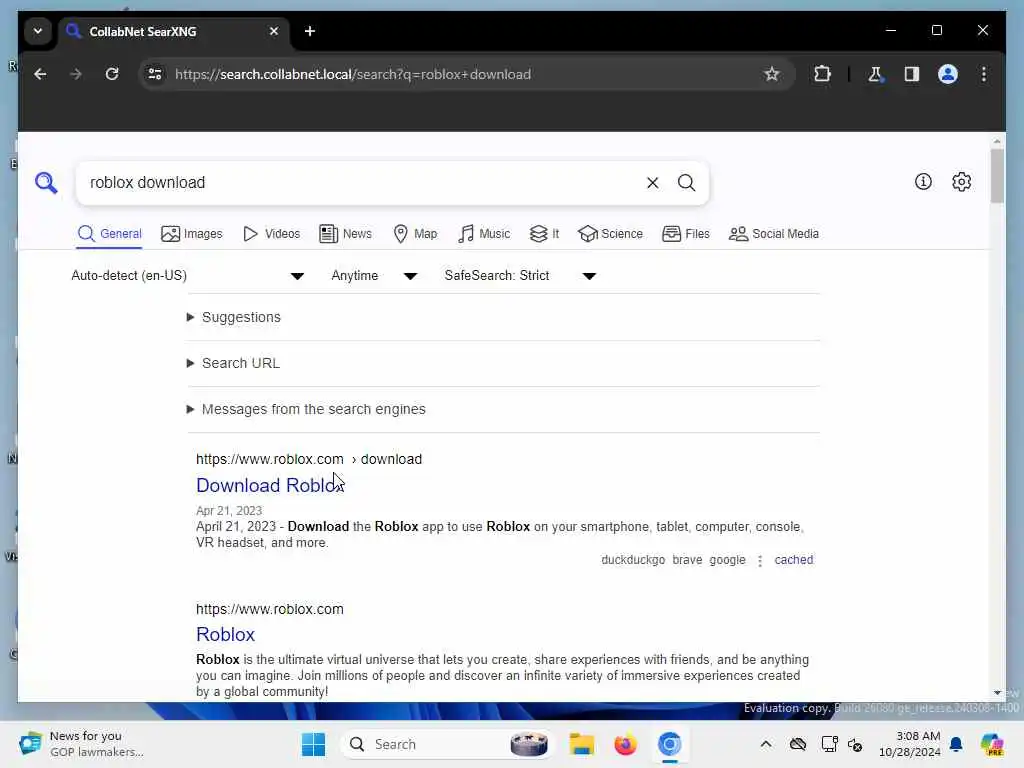
Task: Bookmark this page with star
Action: tap(771, 74)
